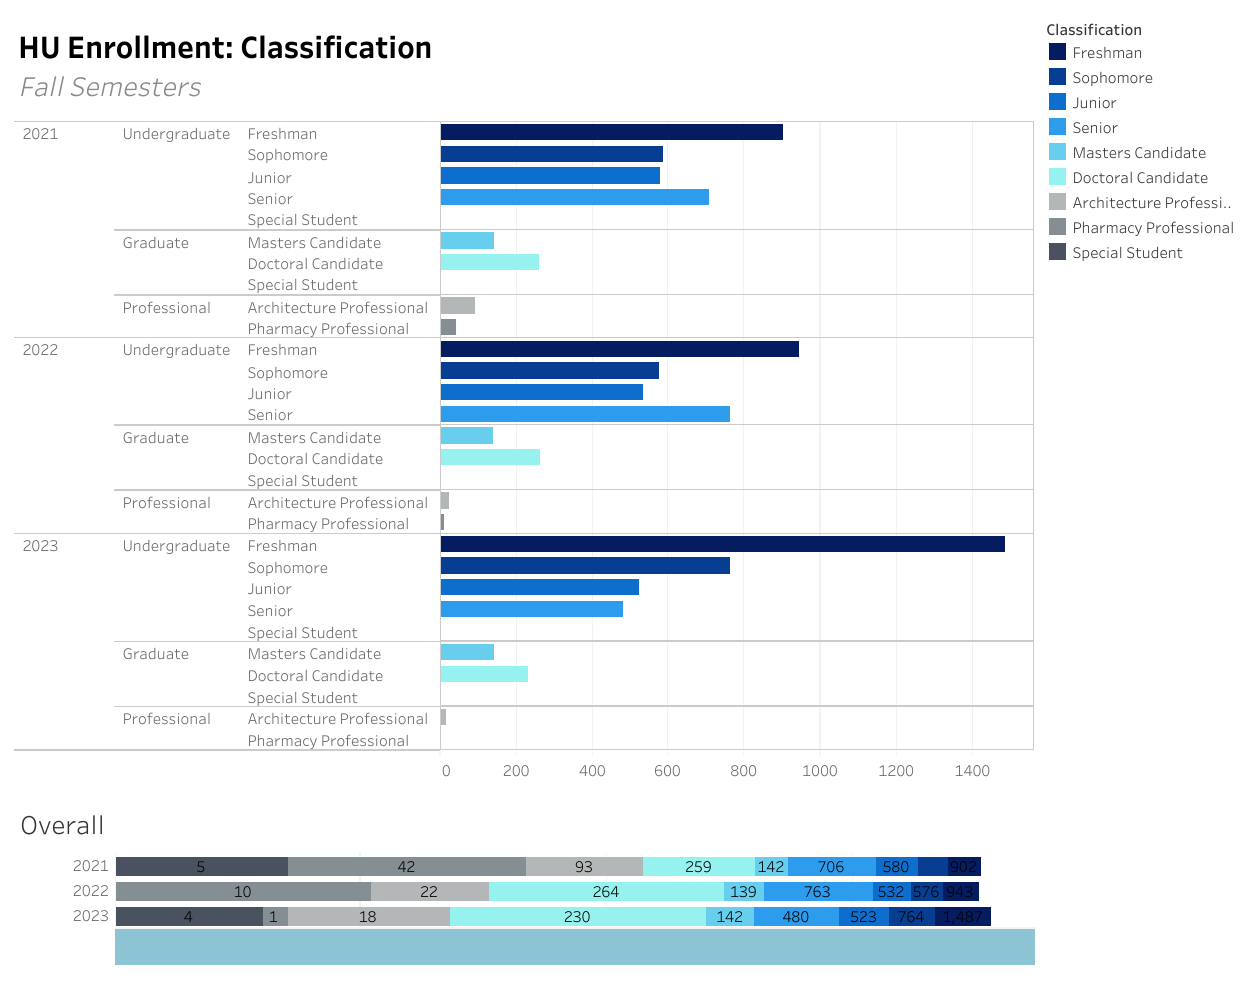Select the 2023 Sophomore bar

(x=585, y=566)
